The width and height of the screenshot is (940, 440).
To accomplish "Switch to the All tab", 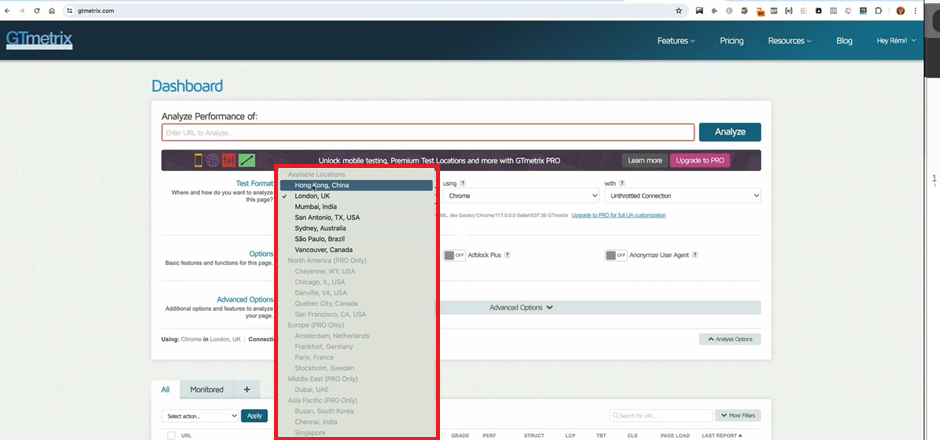I will pyautogui.click(x=165, y=390).
